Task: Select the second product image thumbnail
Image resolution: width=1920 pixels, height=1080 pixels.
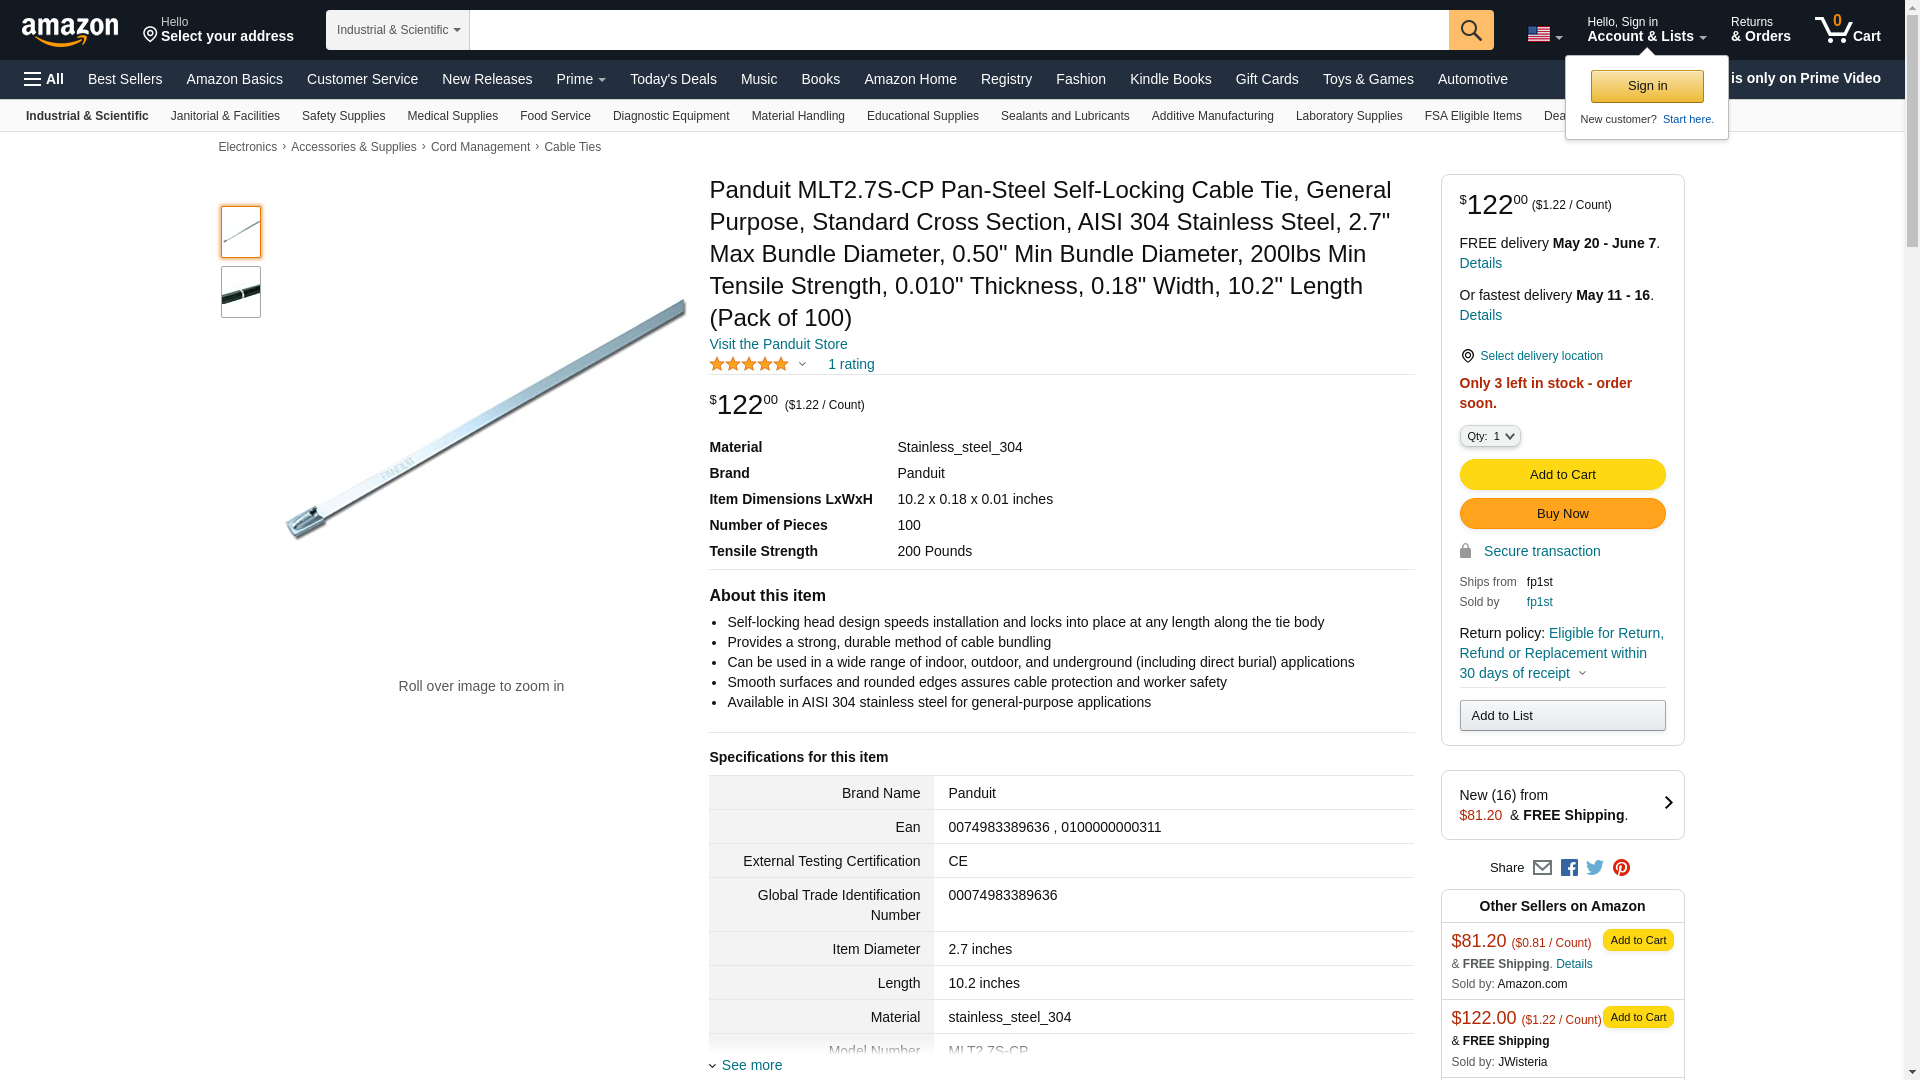Action: pyautogui.click(x=241, y=292)
